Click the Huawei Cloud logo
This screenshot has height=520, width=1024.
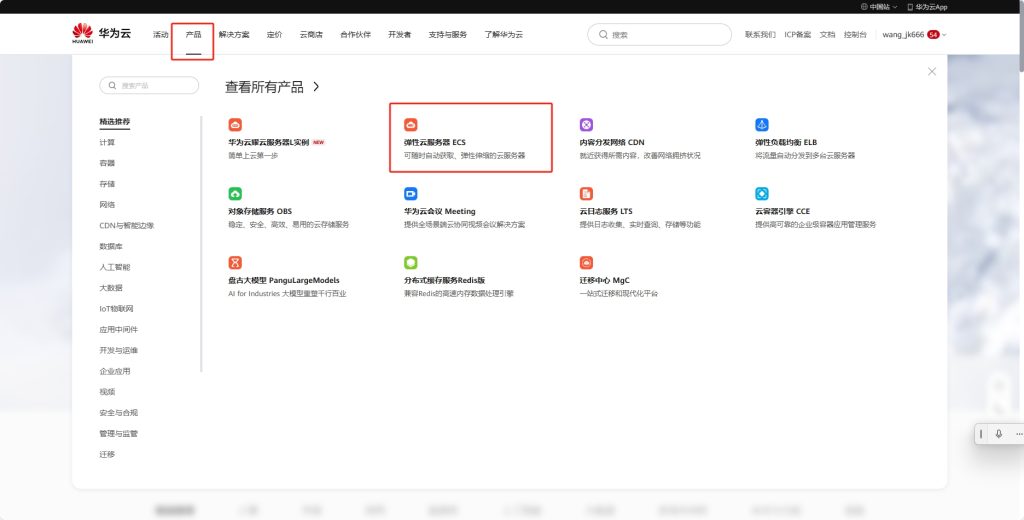(x=101, y=33)
